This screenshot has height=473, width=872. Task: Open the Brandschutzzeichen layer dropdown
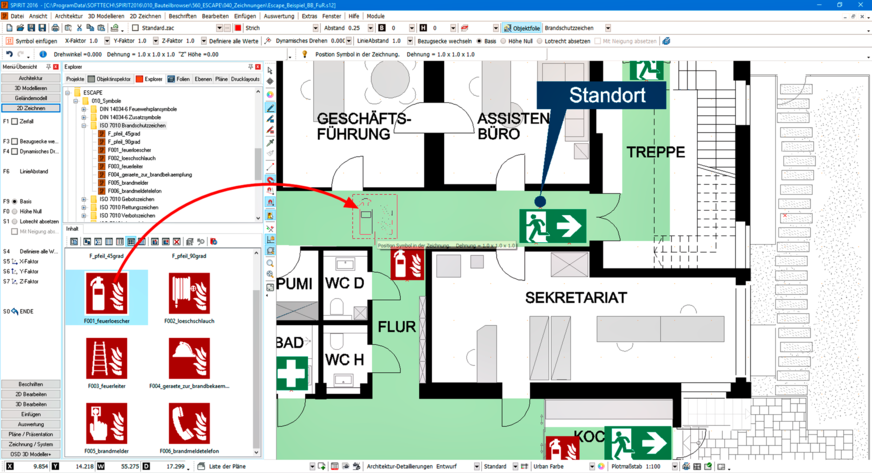point(608,28)
